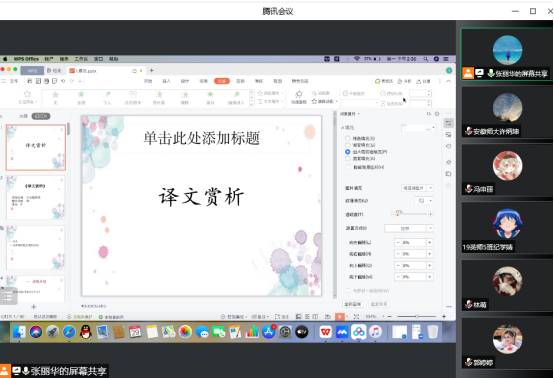Click the reset background button beside Apply to All
The height and width of the screenshot is (378, 554).
click(379, 304)
